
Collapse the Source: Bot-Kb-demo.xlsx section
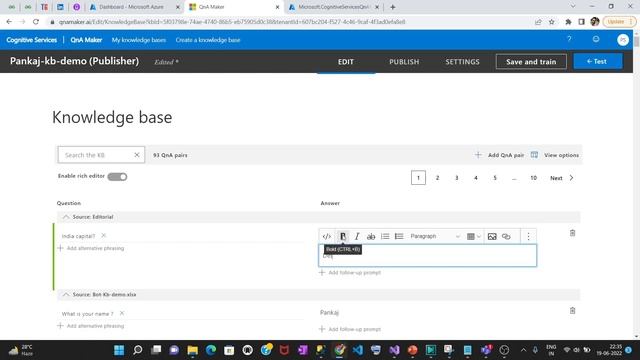click(x=66, y=294)
